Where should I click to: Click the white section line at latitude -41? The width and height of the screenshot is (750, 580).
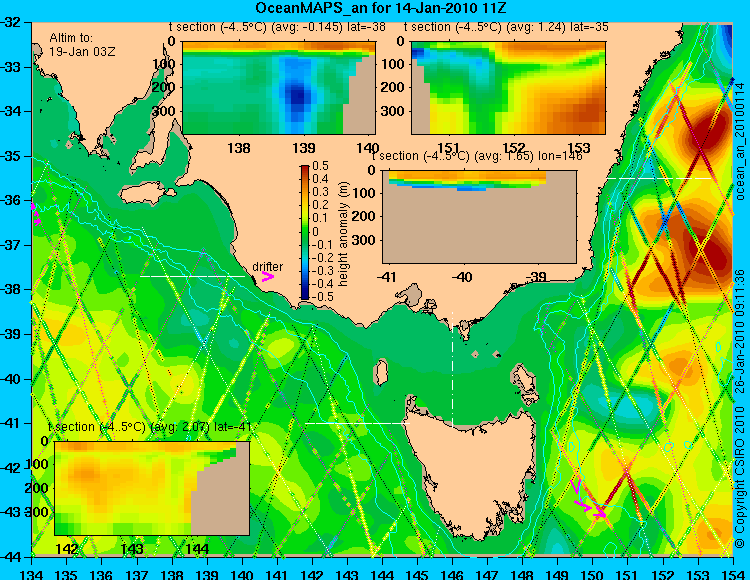tap(357, 423)
